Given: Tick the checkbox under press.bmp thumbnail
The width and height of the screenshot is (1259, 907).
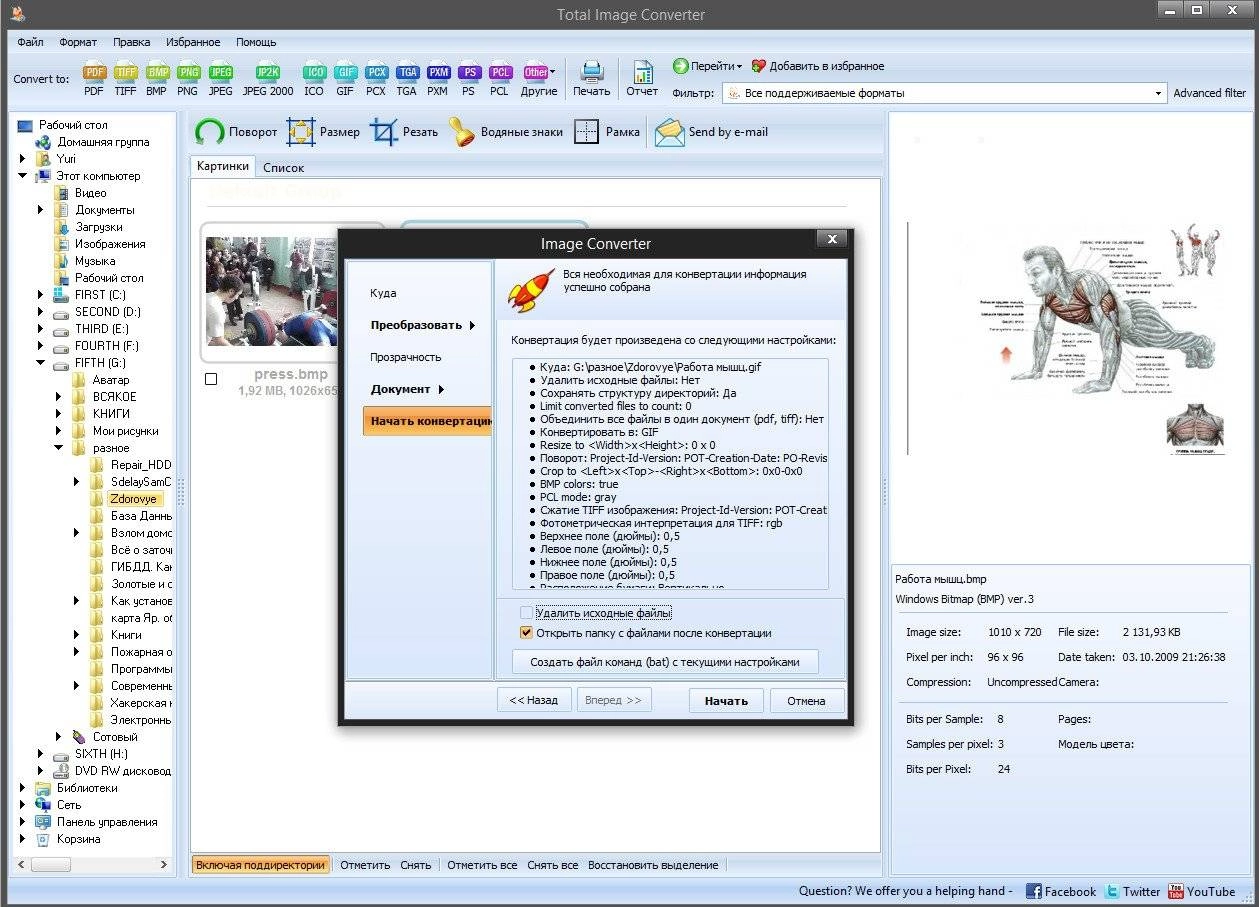Looking at the screenshot, I should click(211, 379).
